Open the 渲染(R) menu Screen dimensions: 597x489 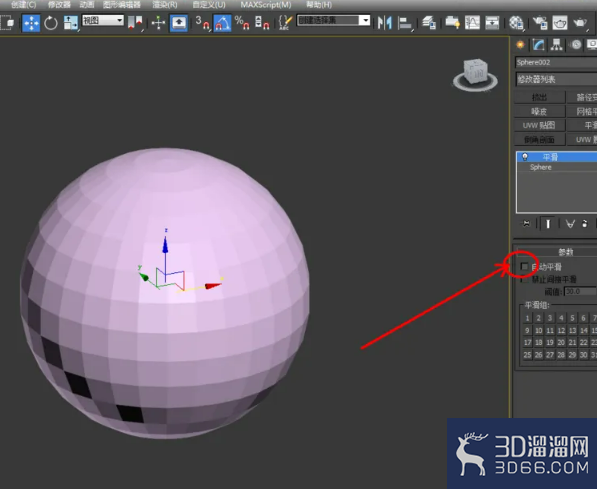(165, 5)
